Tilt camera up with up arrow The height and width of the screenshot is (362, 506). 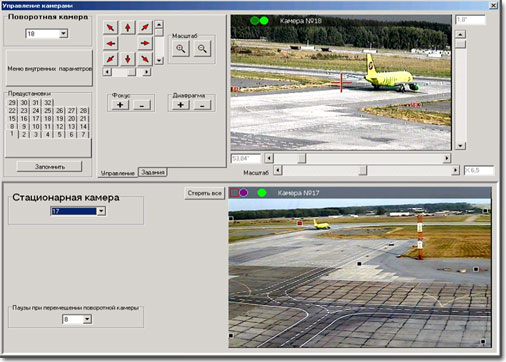pyautogui.click(x=128, y=27)
